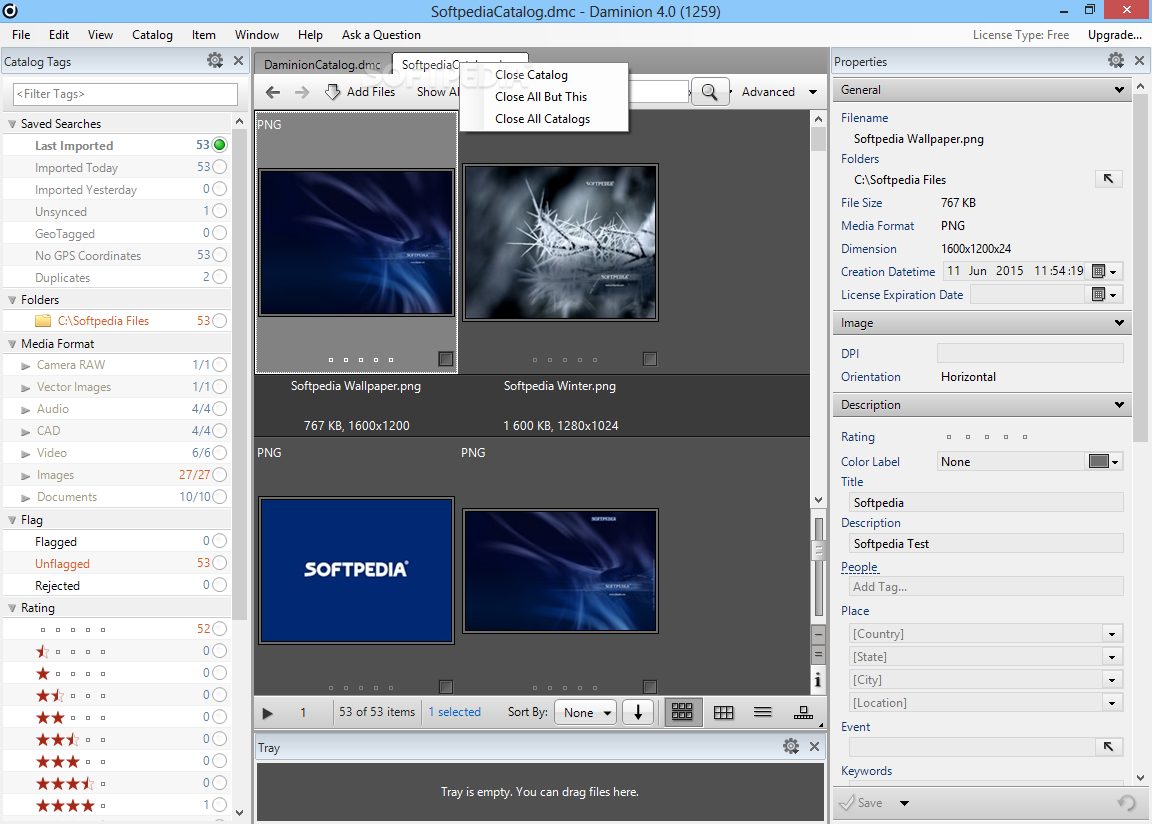Viewport: 1152px width, 824px height.
Task: Go back with the left arrow
Action: point(273,92)
